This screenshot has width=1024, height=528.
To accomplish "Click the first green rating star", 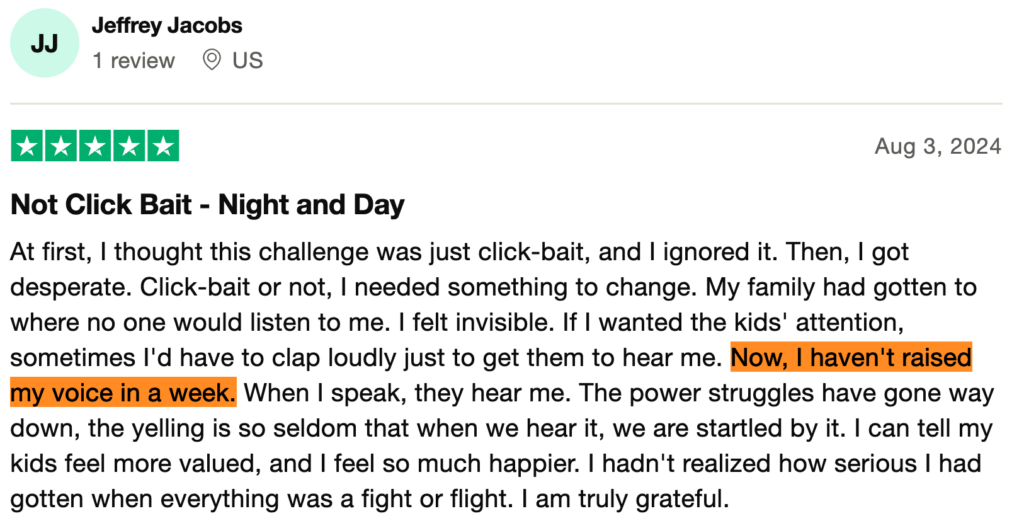I will click(27, 146).
